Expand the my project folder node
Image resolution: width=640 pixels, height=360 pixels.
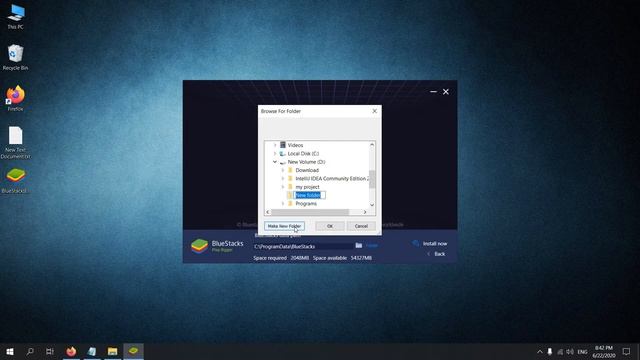pyautogui.click(x=283, y=187)
